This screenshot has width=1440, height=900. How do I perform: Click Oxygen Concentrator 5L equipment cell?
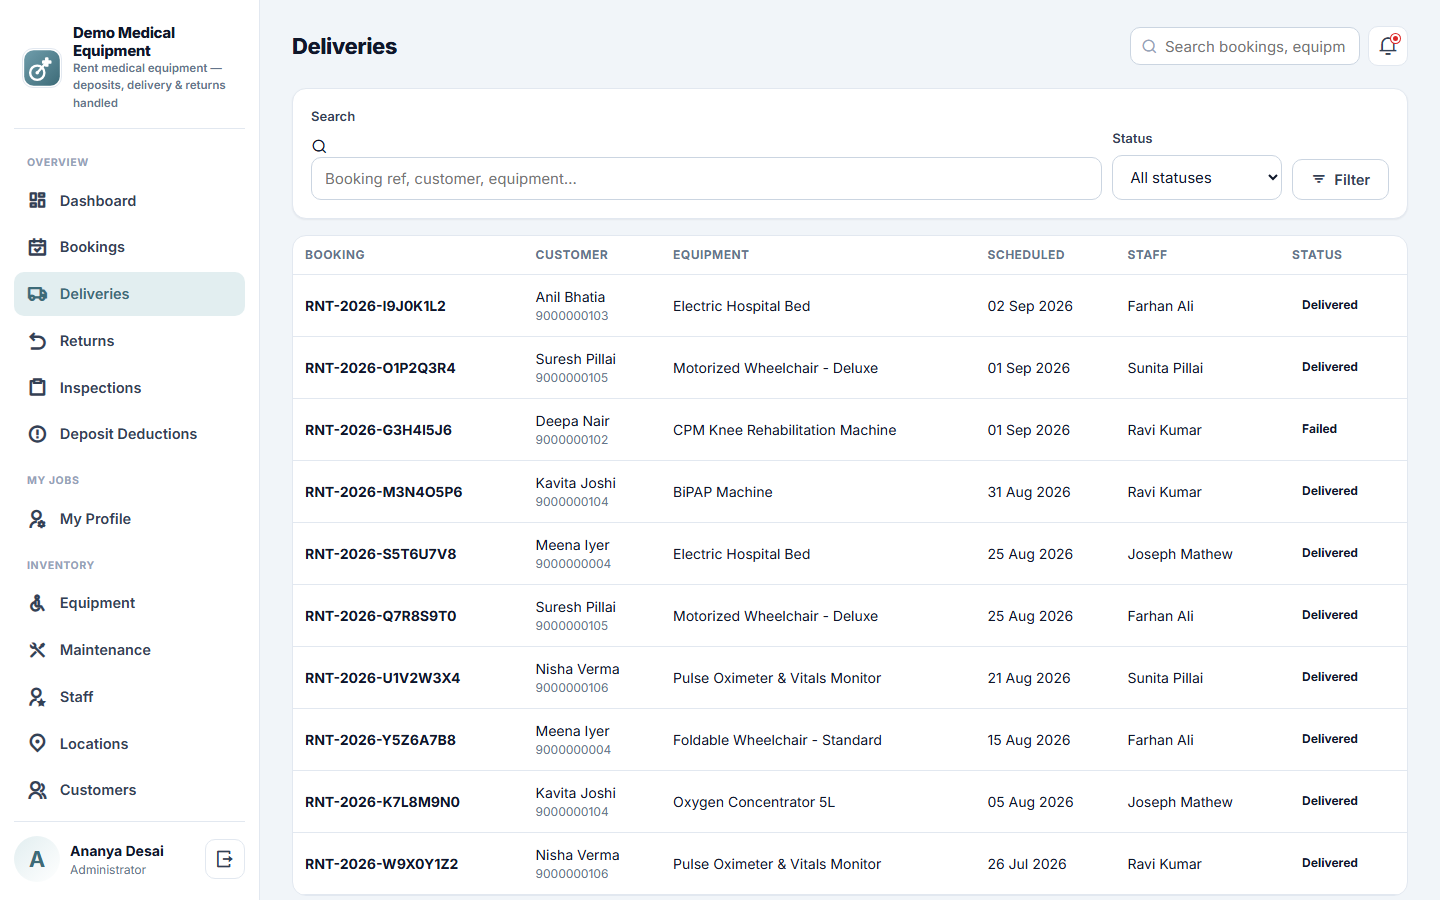tap(753, 802)
